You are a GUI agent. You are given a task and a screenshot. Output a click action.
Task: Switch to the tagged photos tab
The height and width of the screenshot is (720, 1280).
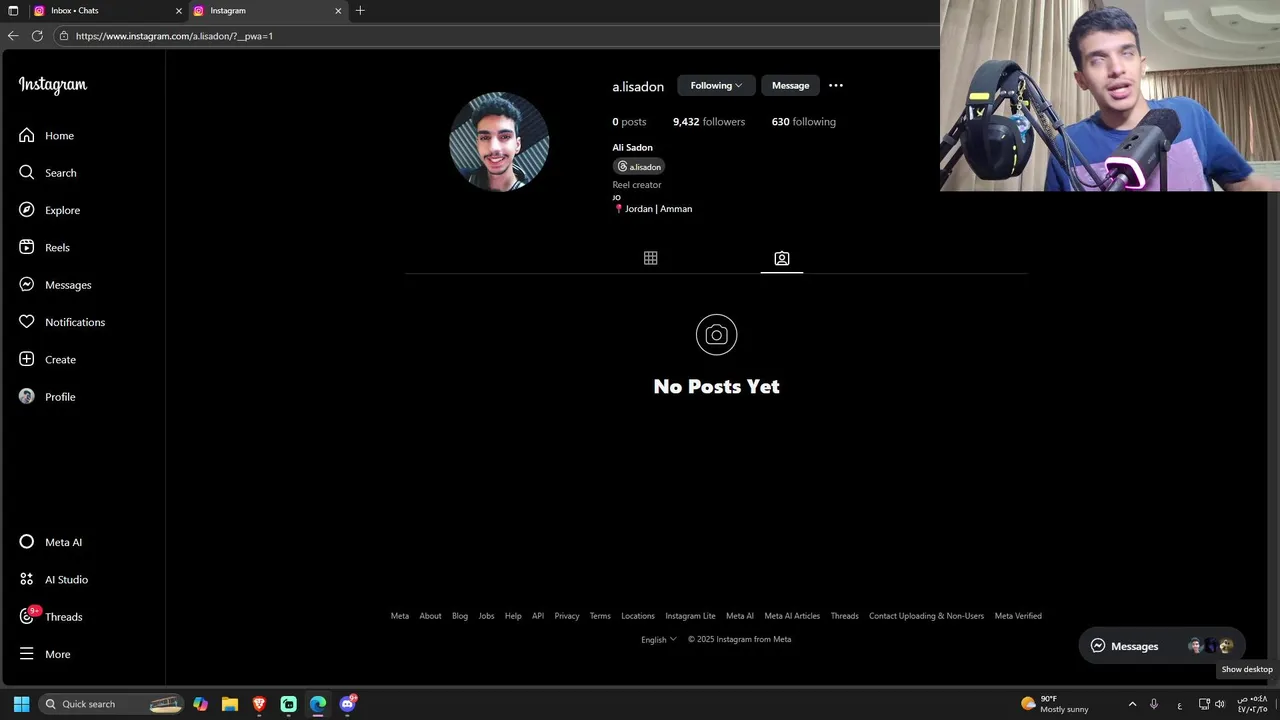pyautogui.click(x=782, y=258)
